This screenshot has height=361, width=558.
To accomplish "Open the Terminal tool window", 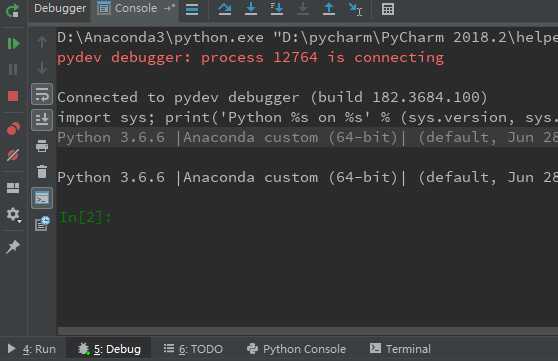I will pyautogui.click(x=400, y=349).
